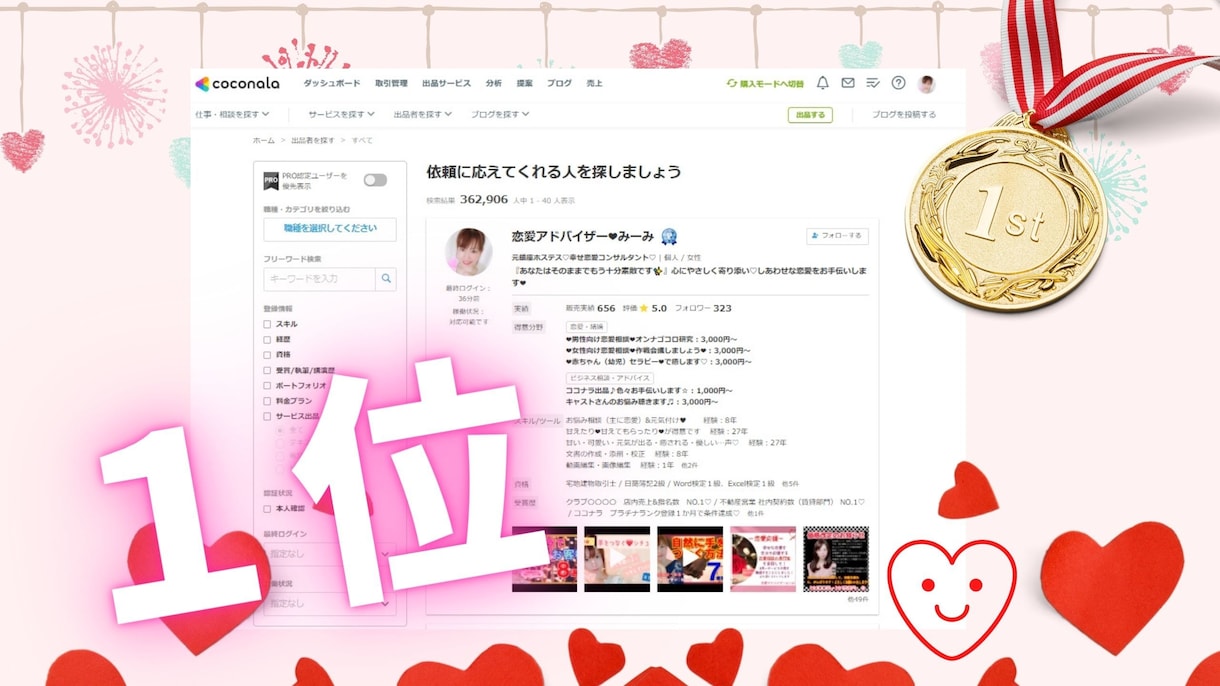Click 購入モードへ切替 link
Image resolution: width=1220 pixels, height=686 pixels.
click(765, 84)
